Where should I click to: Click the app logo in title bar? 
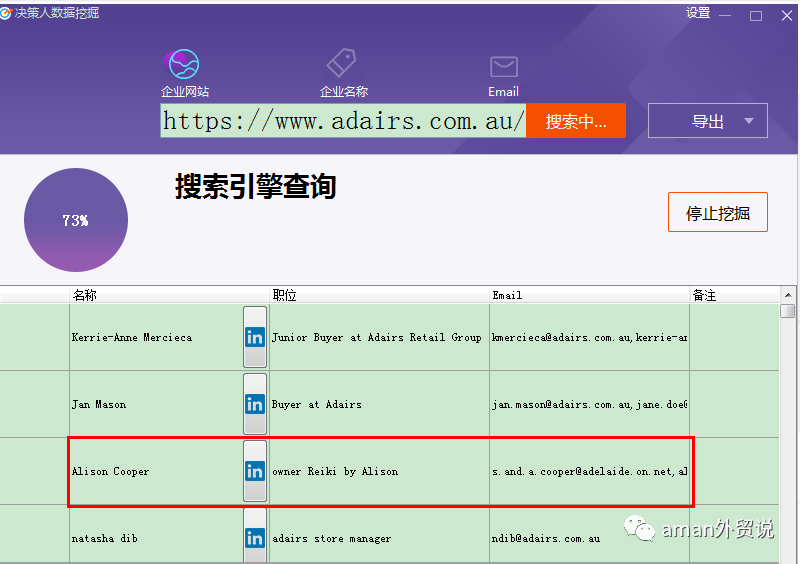click(6, 13)
